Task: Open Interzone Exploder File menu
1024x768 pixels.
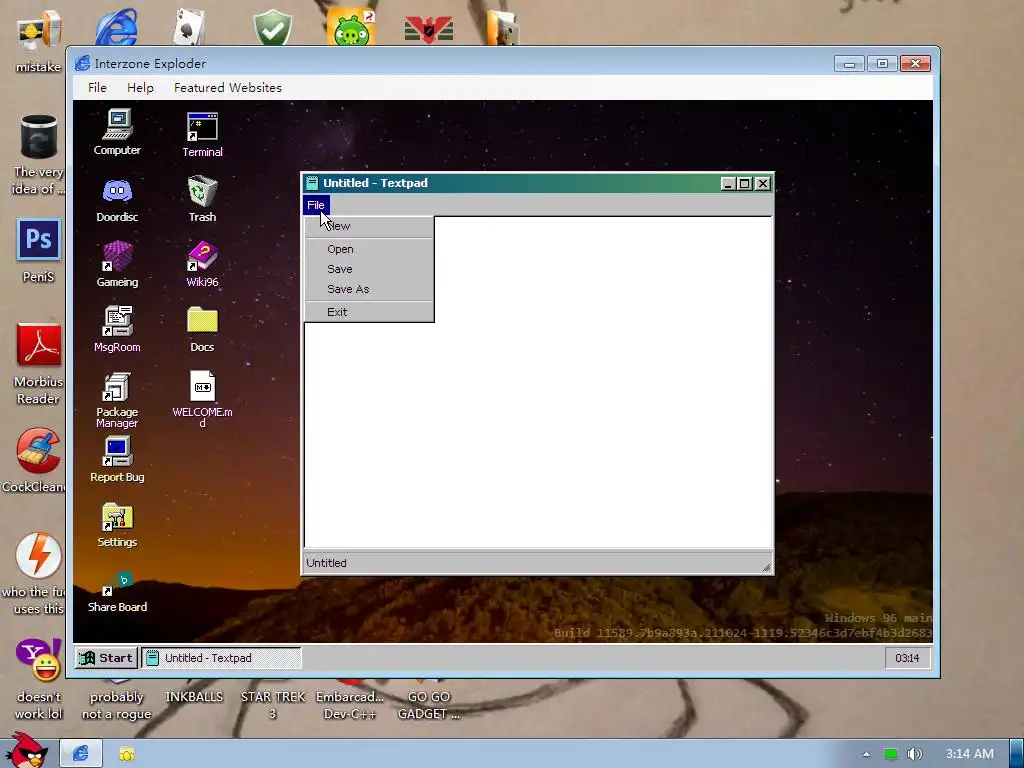Action: (97, 88)
